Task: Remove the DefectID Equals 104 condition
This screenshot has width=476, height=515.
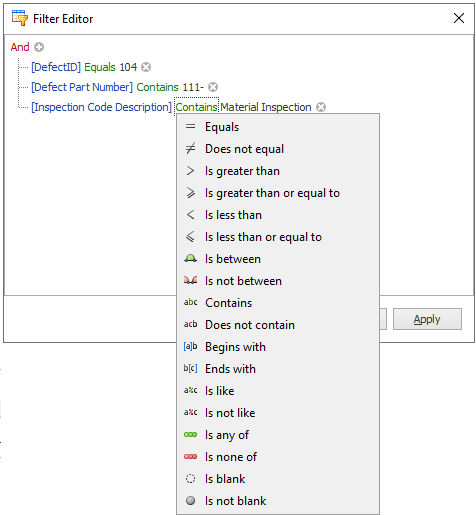Action: tap(146, 67)
